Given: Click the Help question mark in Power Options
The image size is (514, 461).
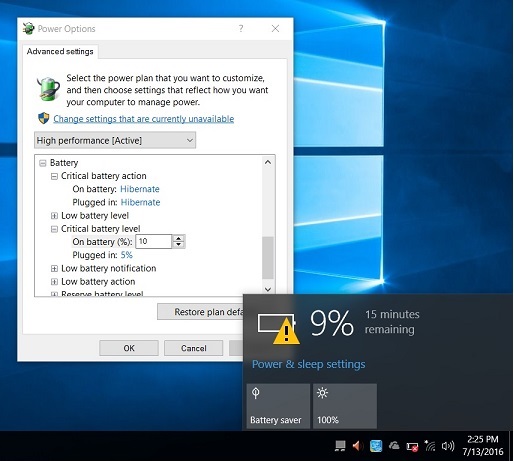Looking at the screenshot, I should pos(241,28).
